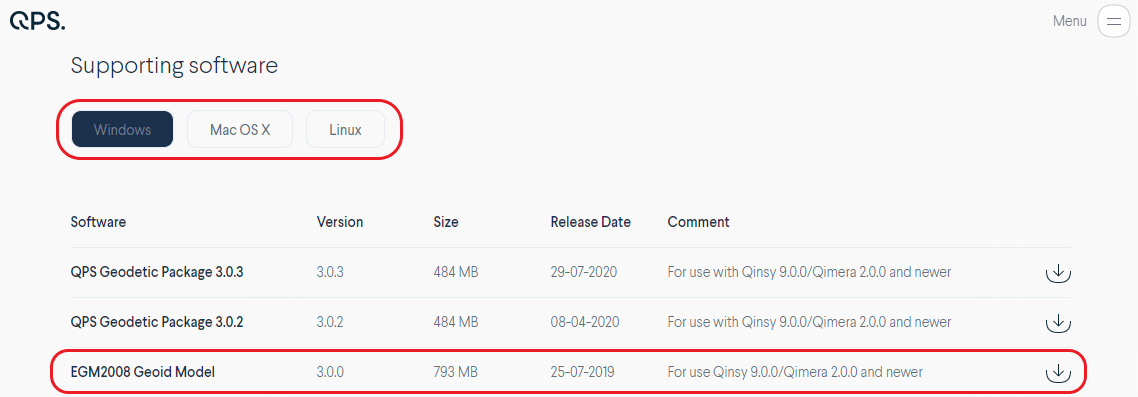
Task: Switch to Linux downloads
Action: coord(345,129)
